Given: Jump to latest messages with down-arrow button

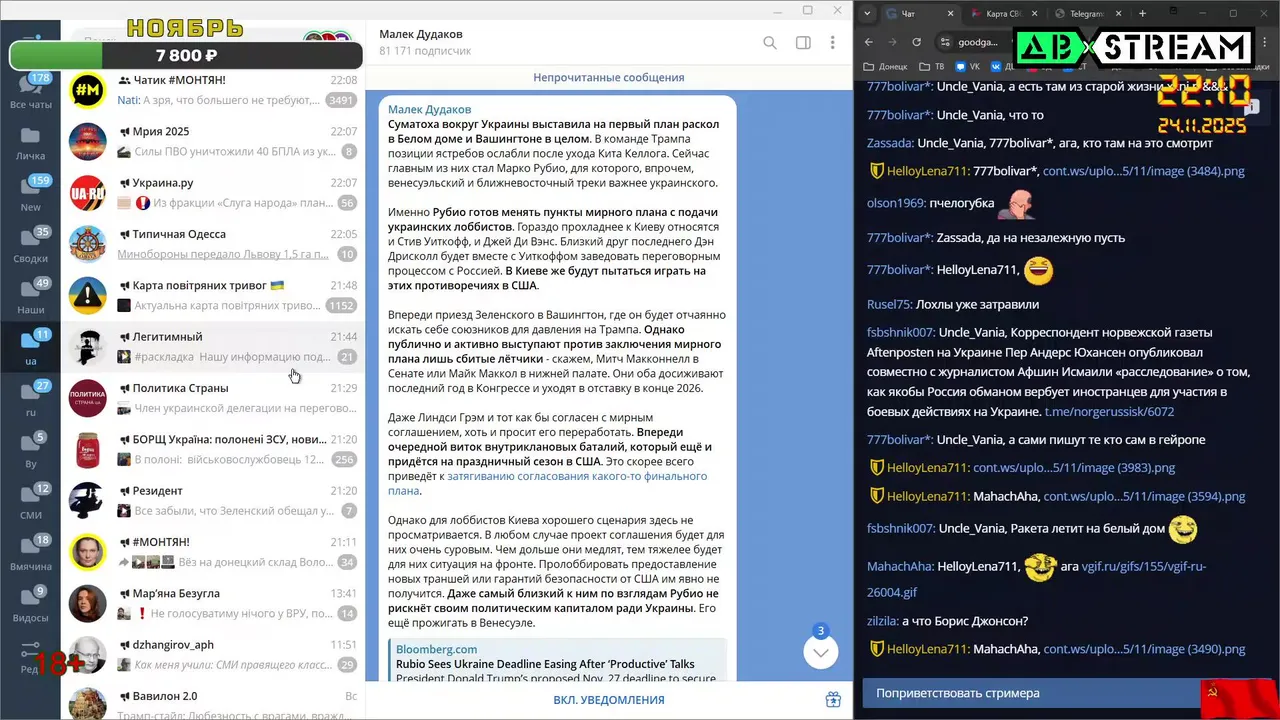Looking at the screenshot, I should coord(820,652).
